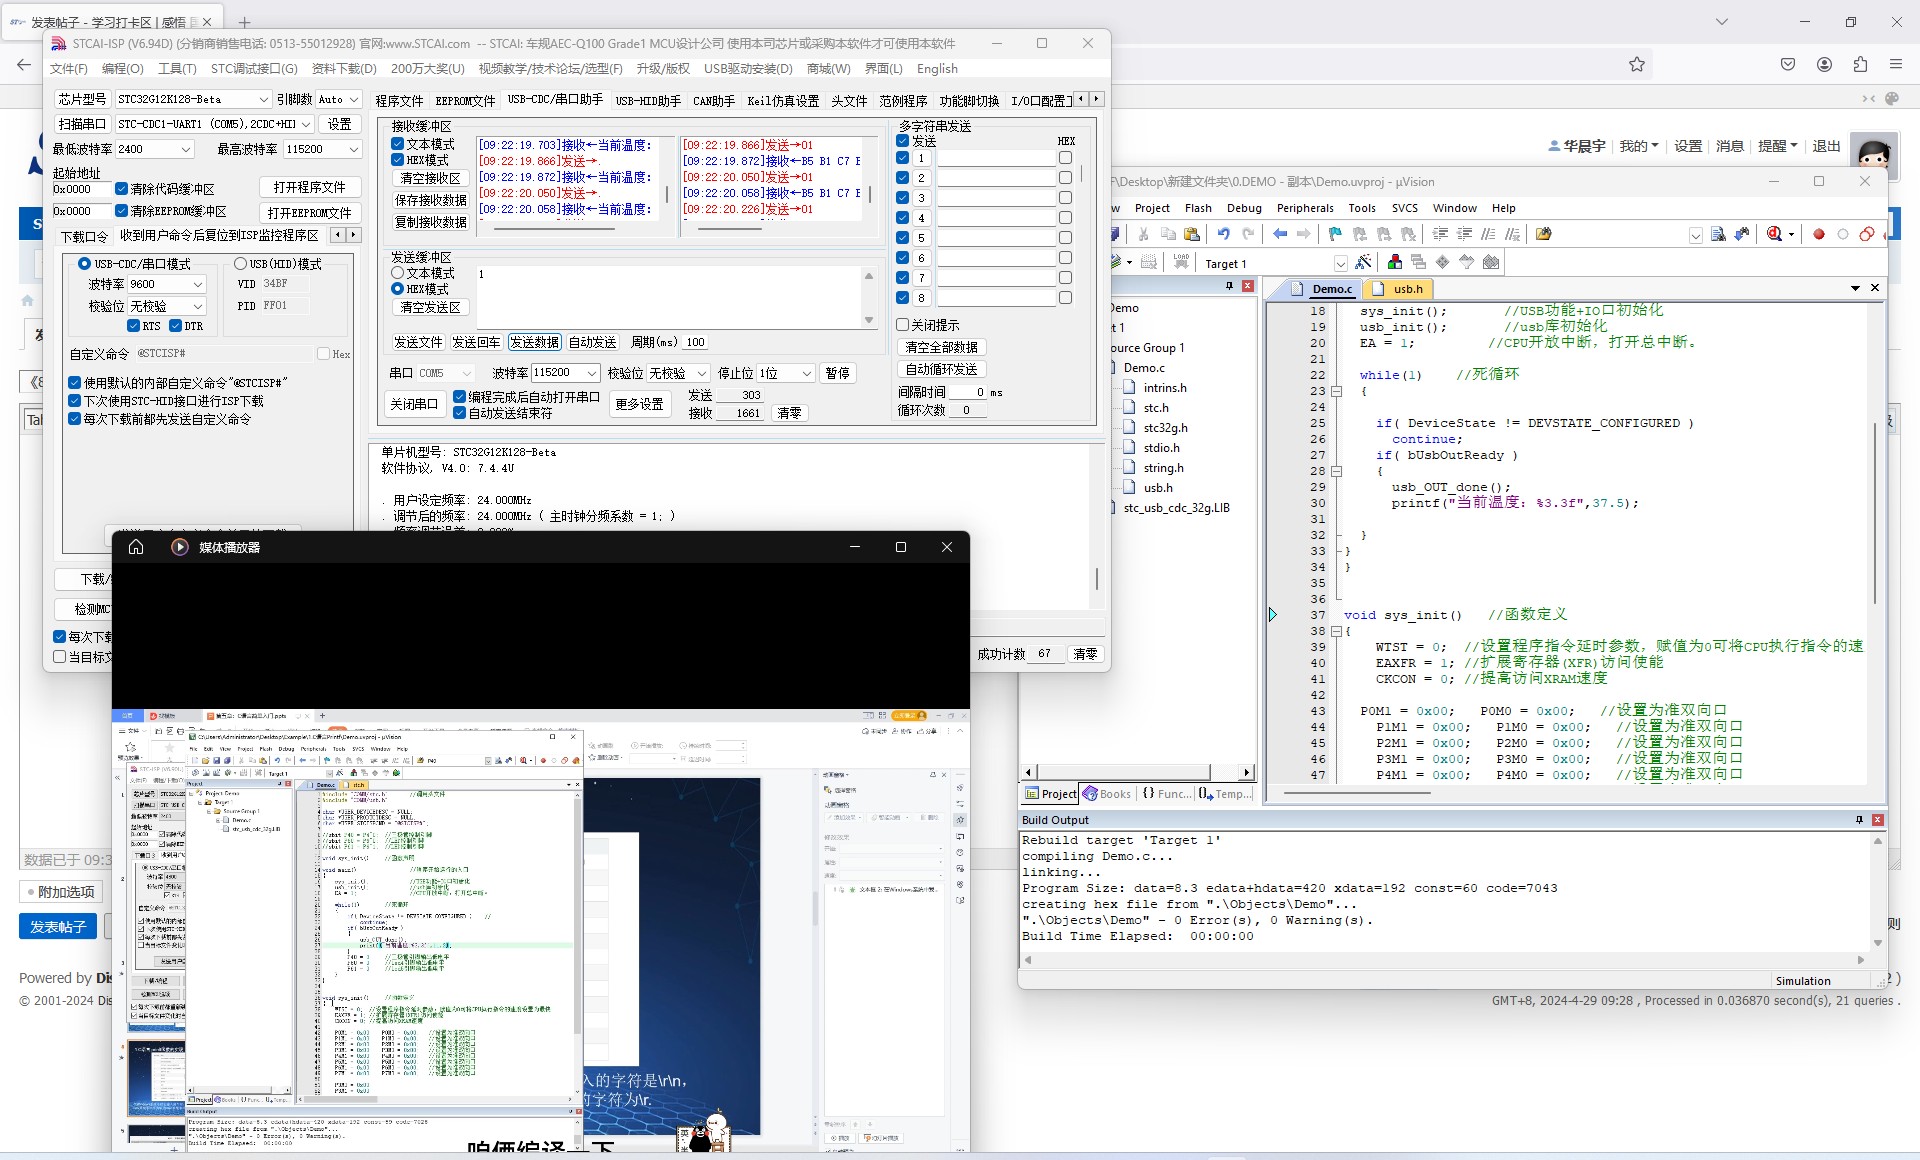Click Open Document folder icon in µVision
Screen dimensions: 1920x1160
point(1544,234)
